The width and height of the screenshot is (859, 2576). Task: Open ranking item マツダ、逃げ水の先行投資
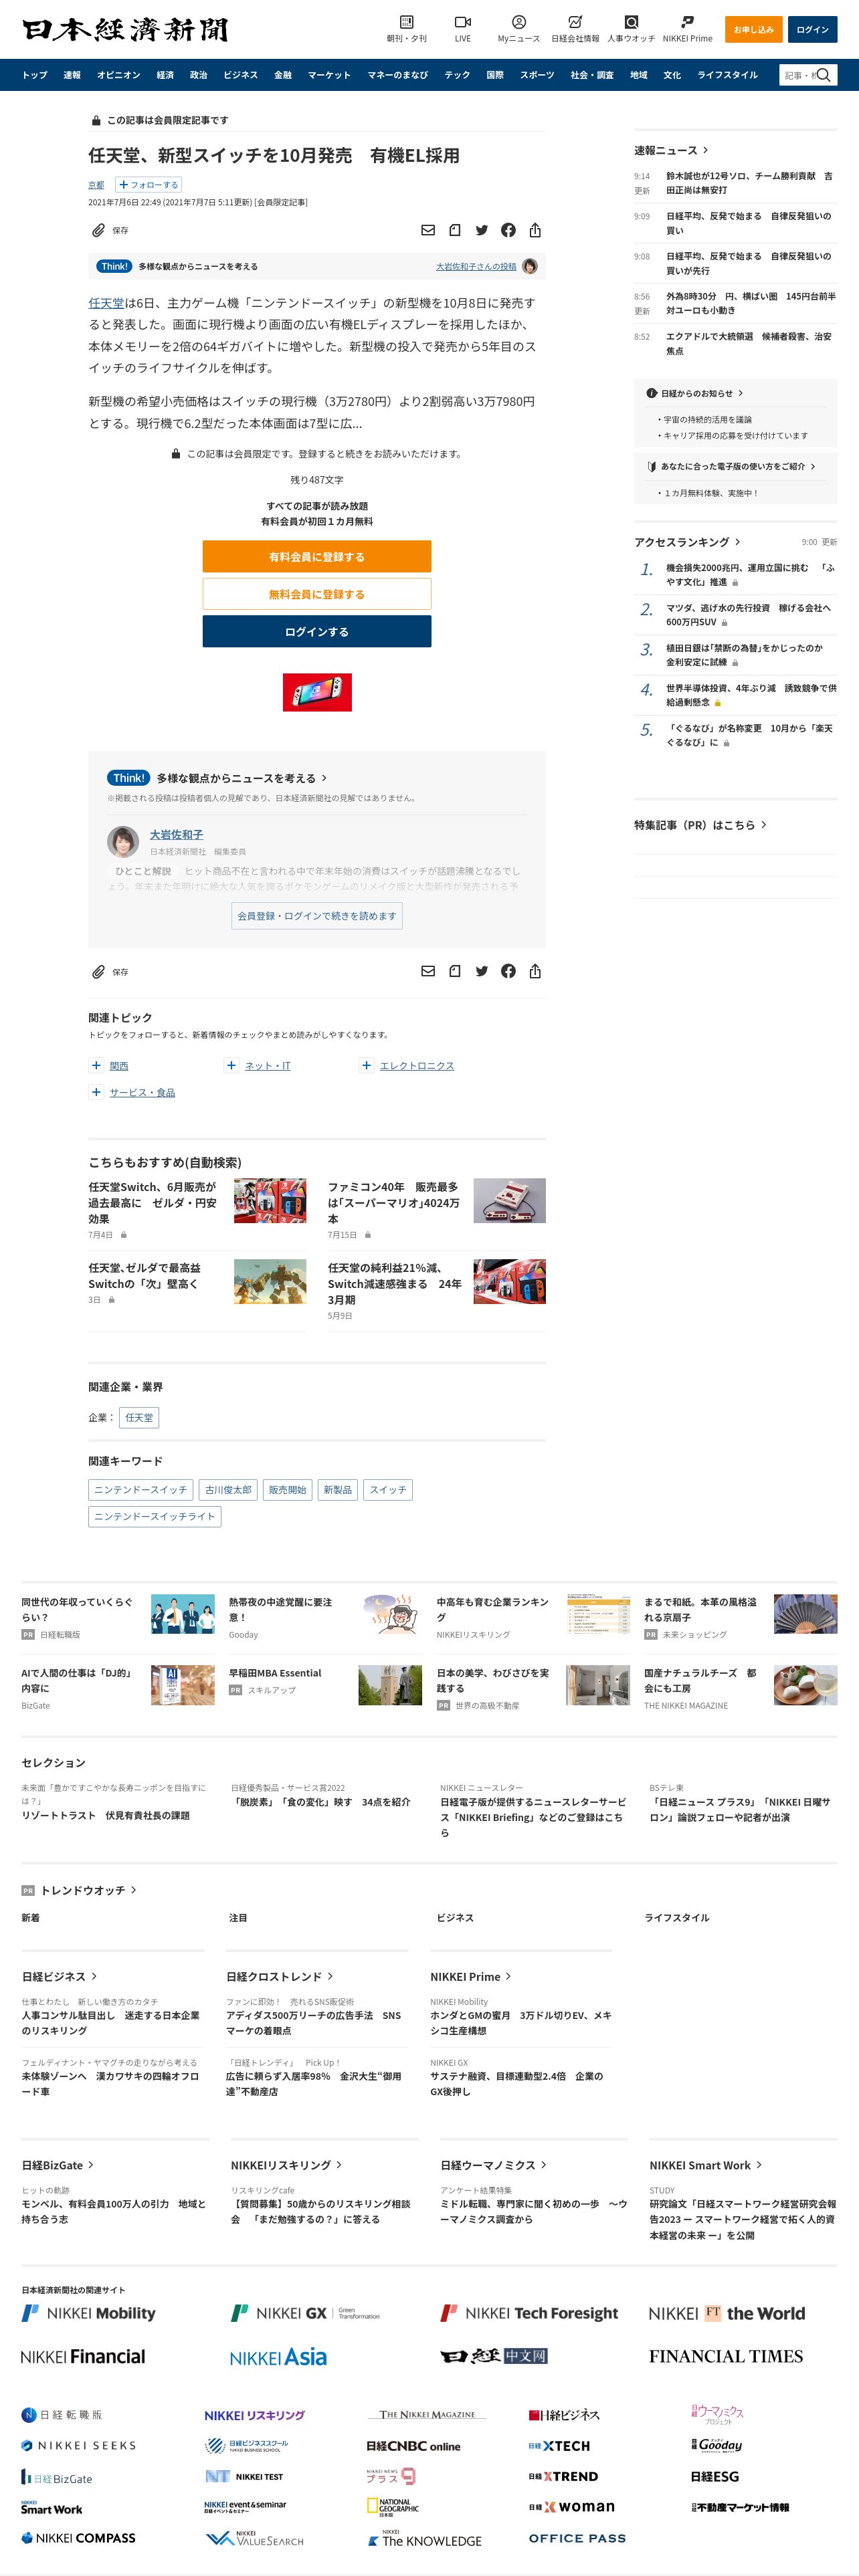tap(748, 614)
